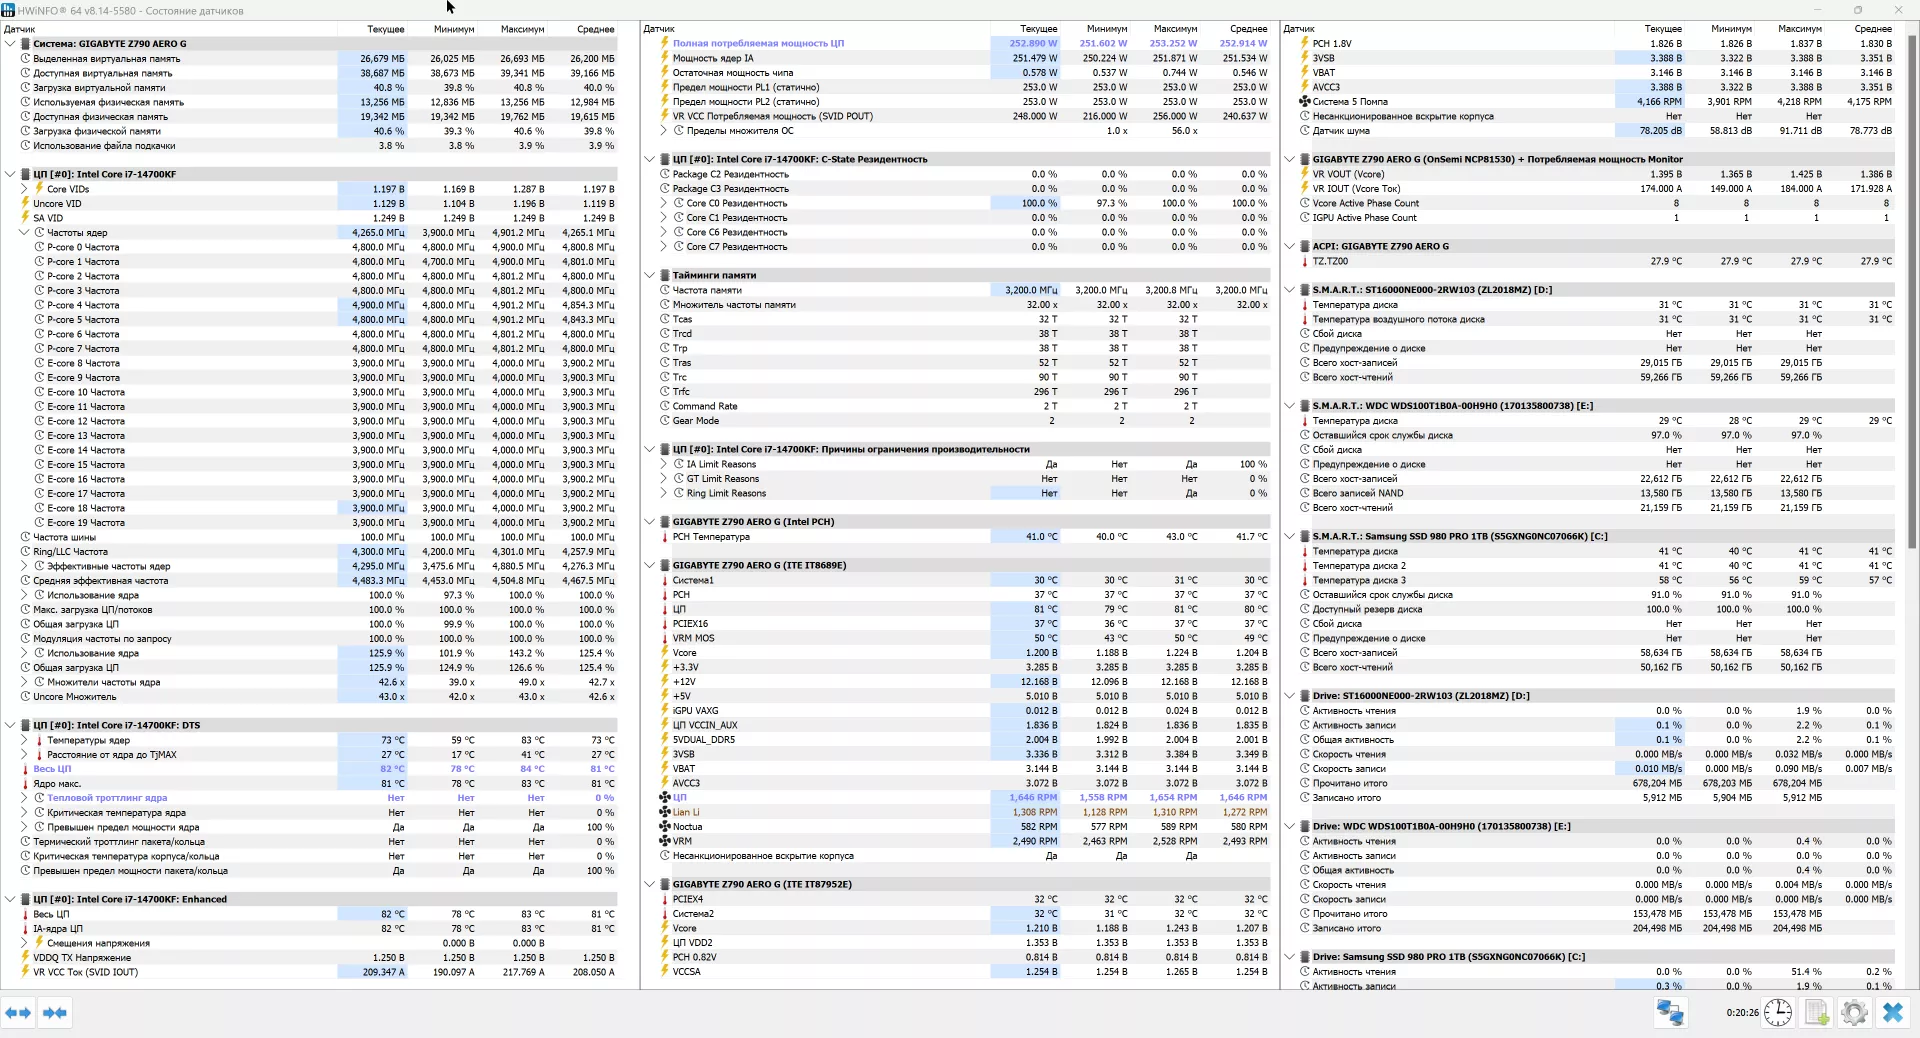Screen dimensions: 1920x1038
Task: Expand Температуры ядер under DTS
Action: [25, 740]
